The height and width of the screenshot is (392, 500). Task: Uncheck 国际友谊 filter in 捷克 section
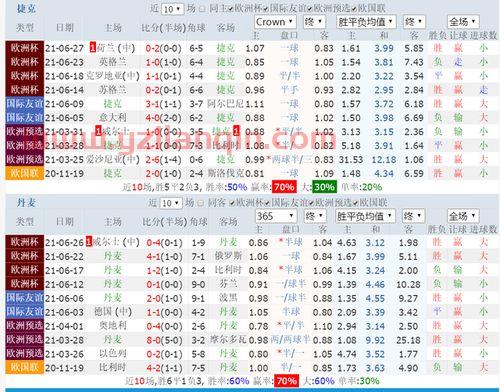[266, 9]
